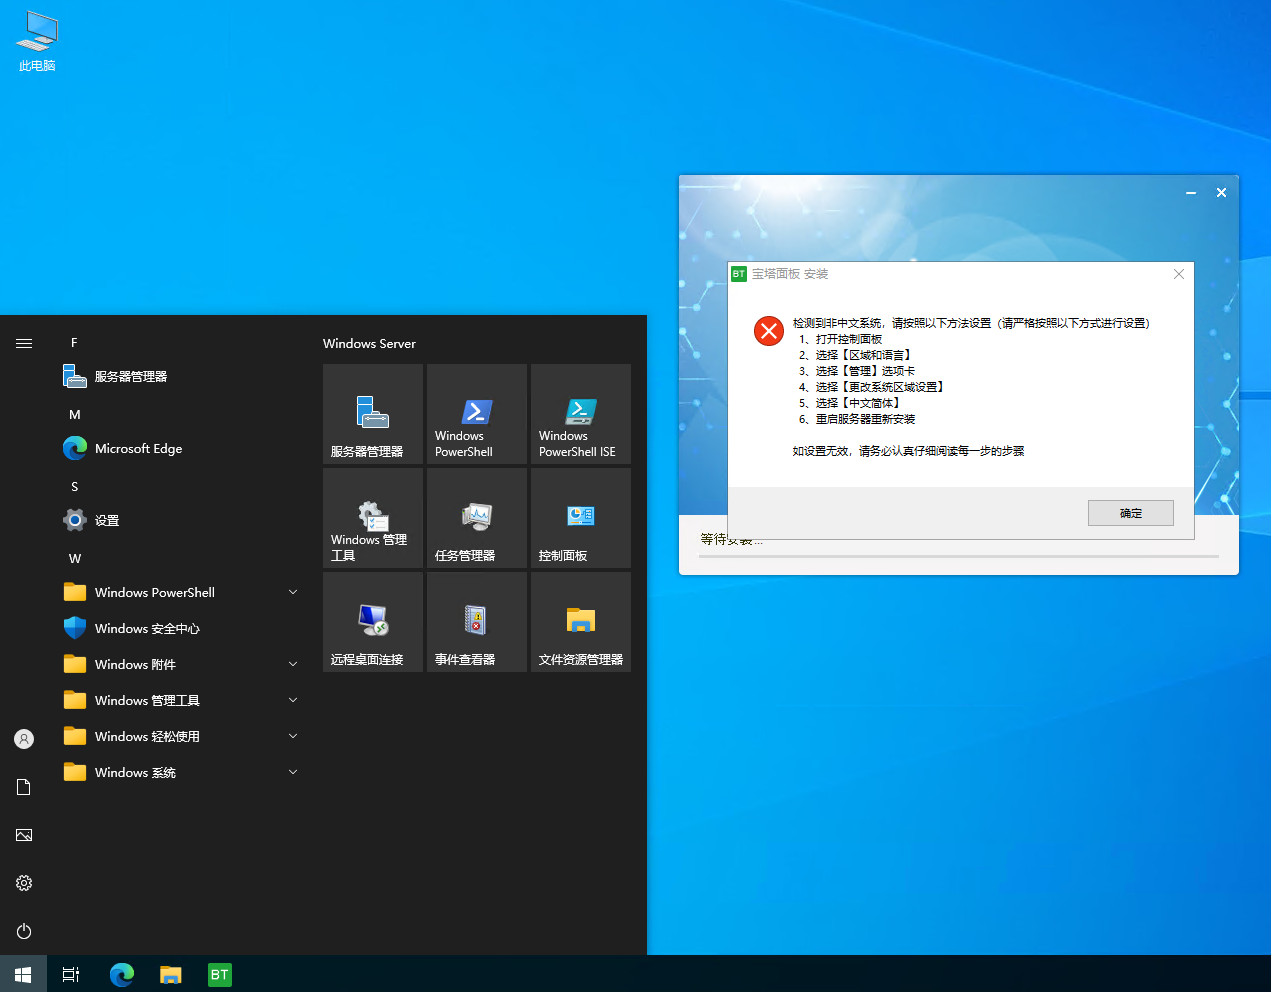Expand the Windows 轻松使用 folder
The image size is (1271, 992).
tap(182, 737)
